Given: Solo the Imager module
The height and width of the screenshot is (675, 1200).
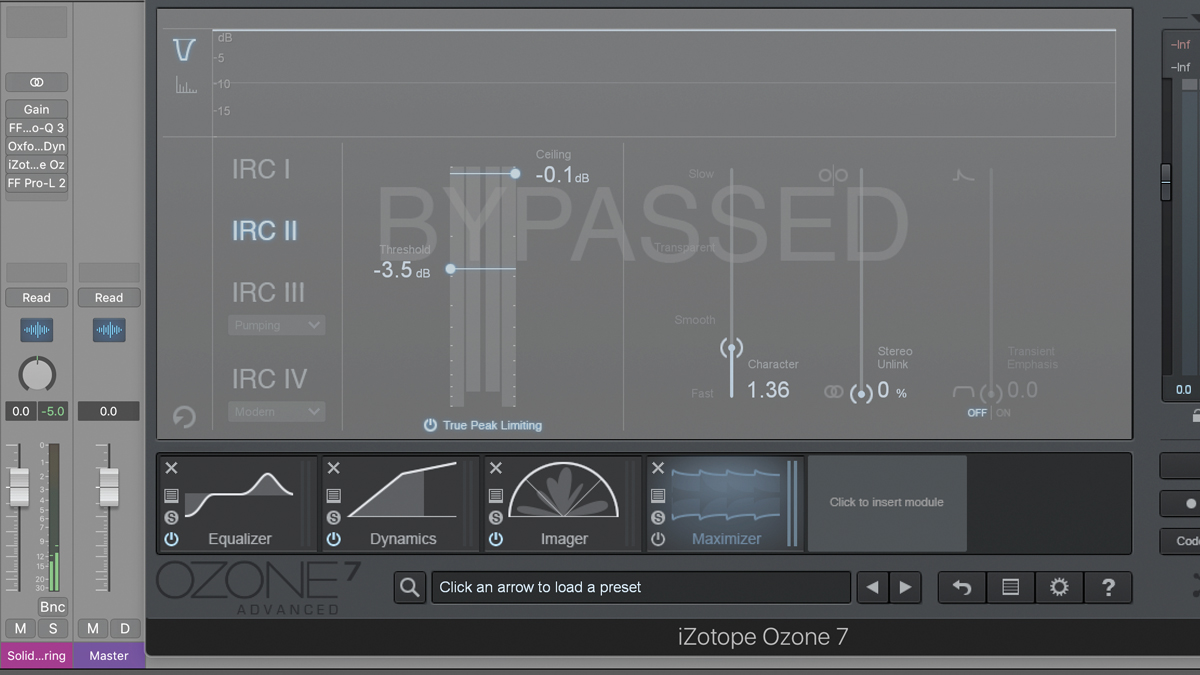Looking at the screenshot, I should pos(495,517).
